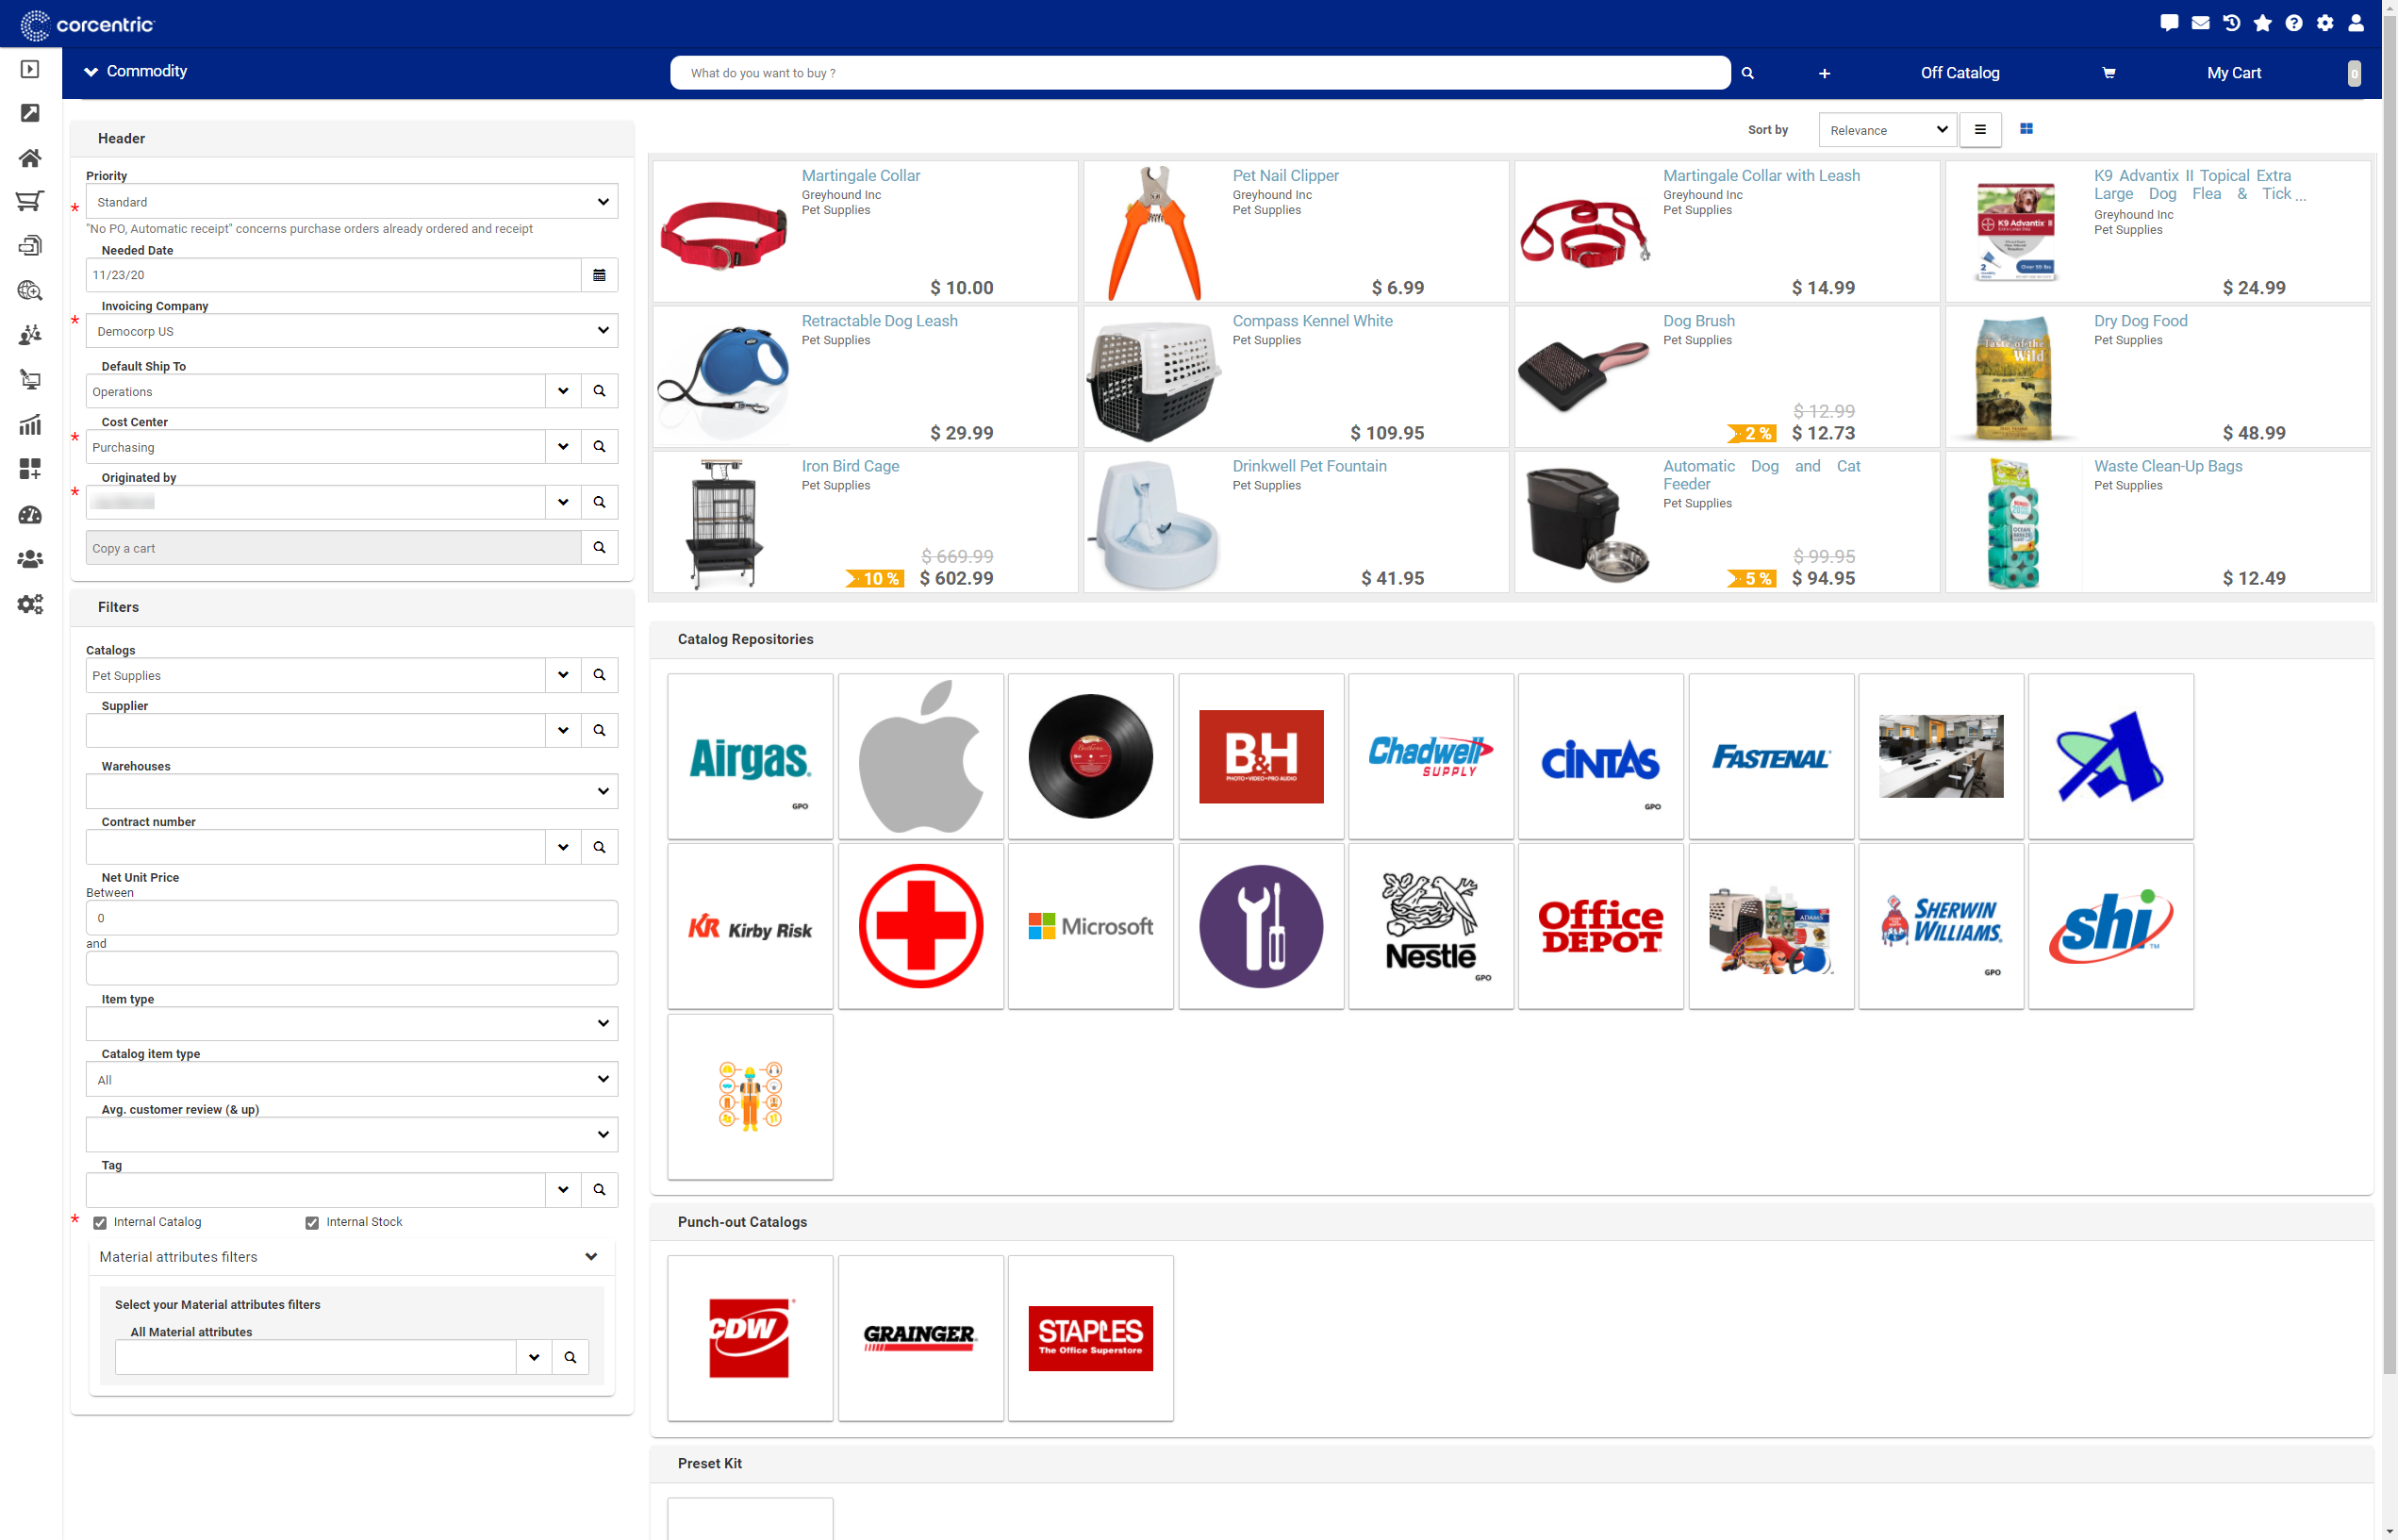Click the Needed Date calendar icon

(x=599, y=275)
